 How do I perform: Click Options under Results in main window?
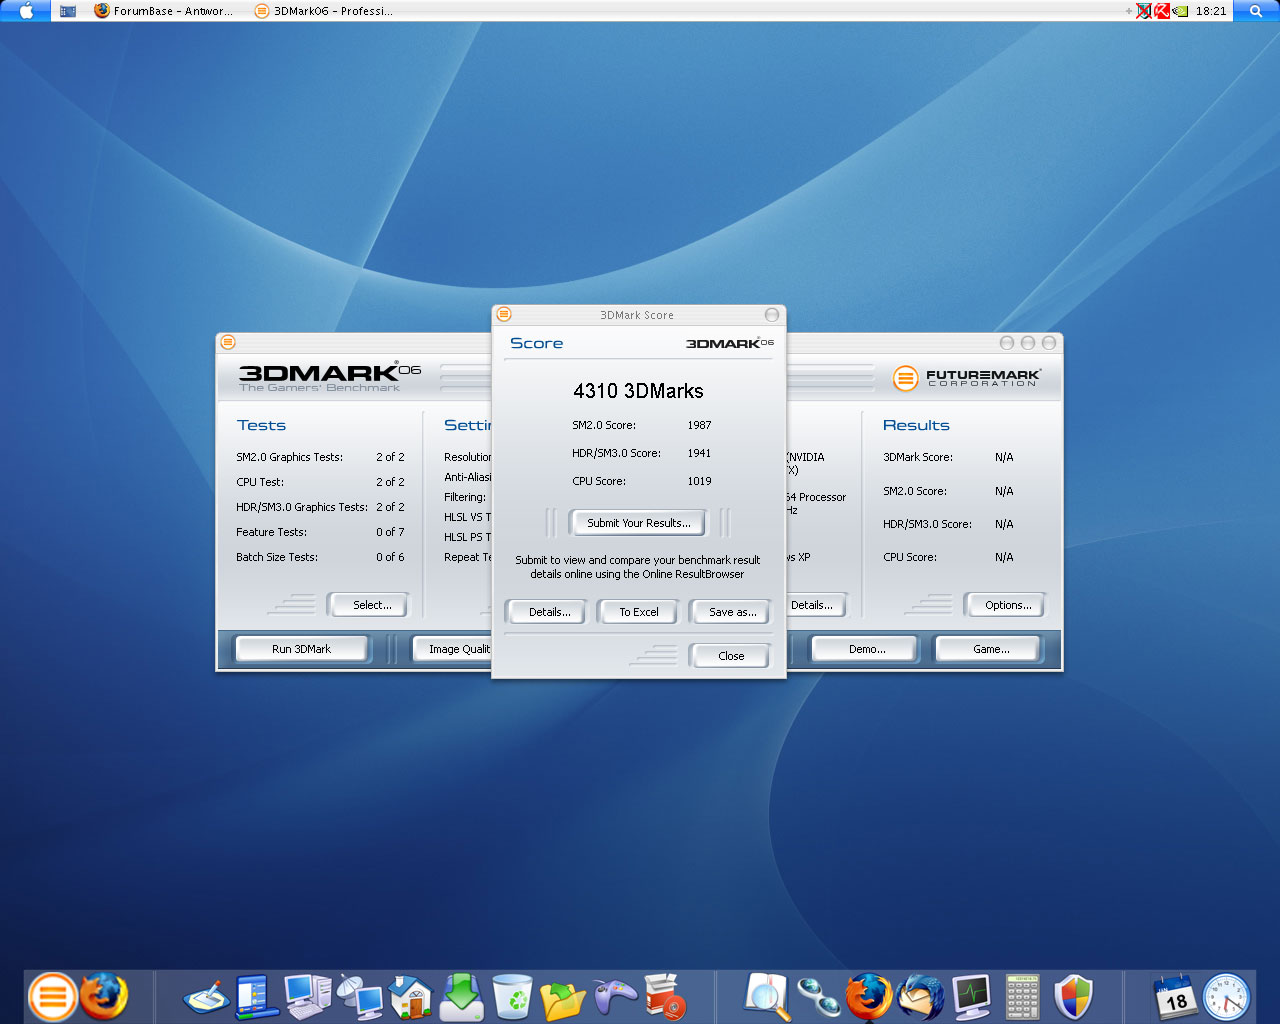[1007, 605]
